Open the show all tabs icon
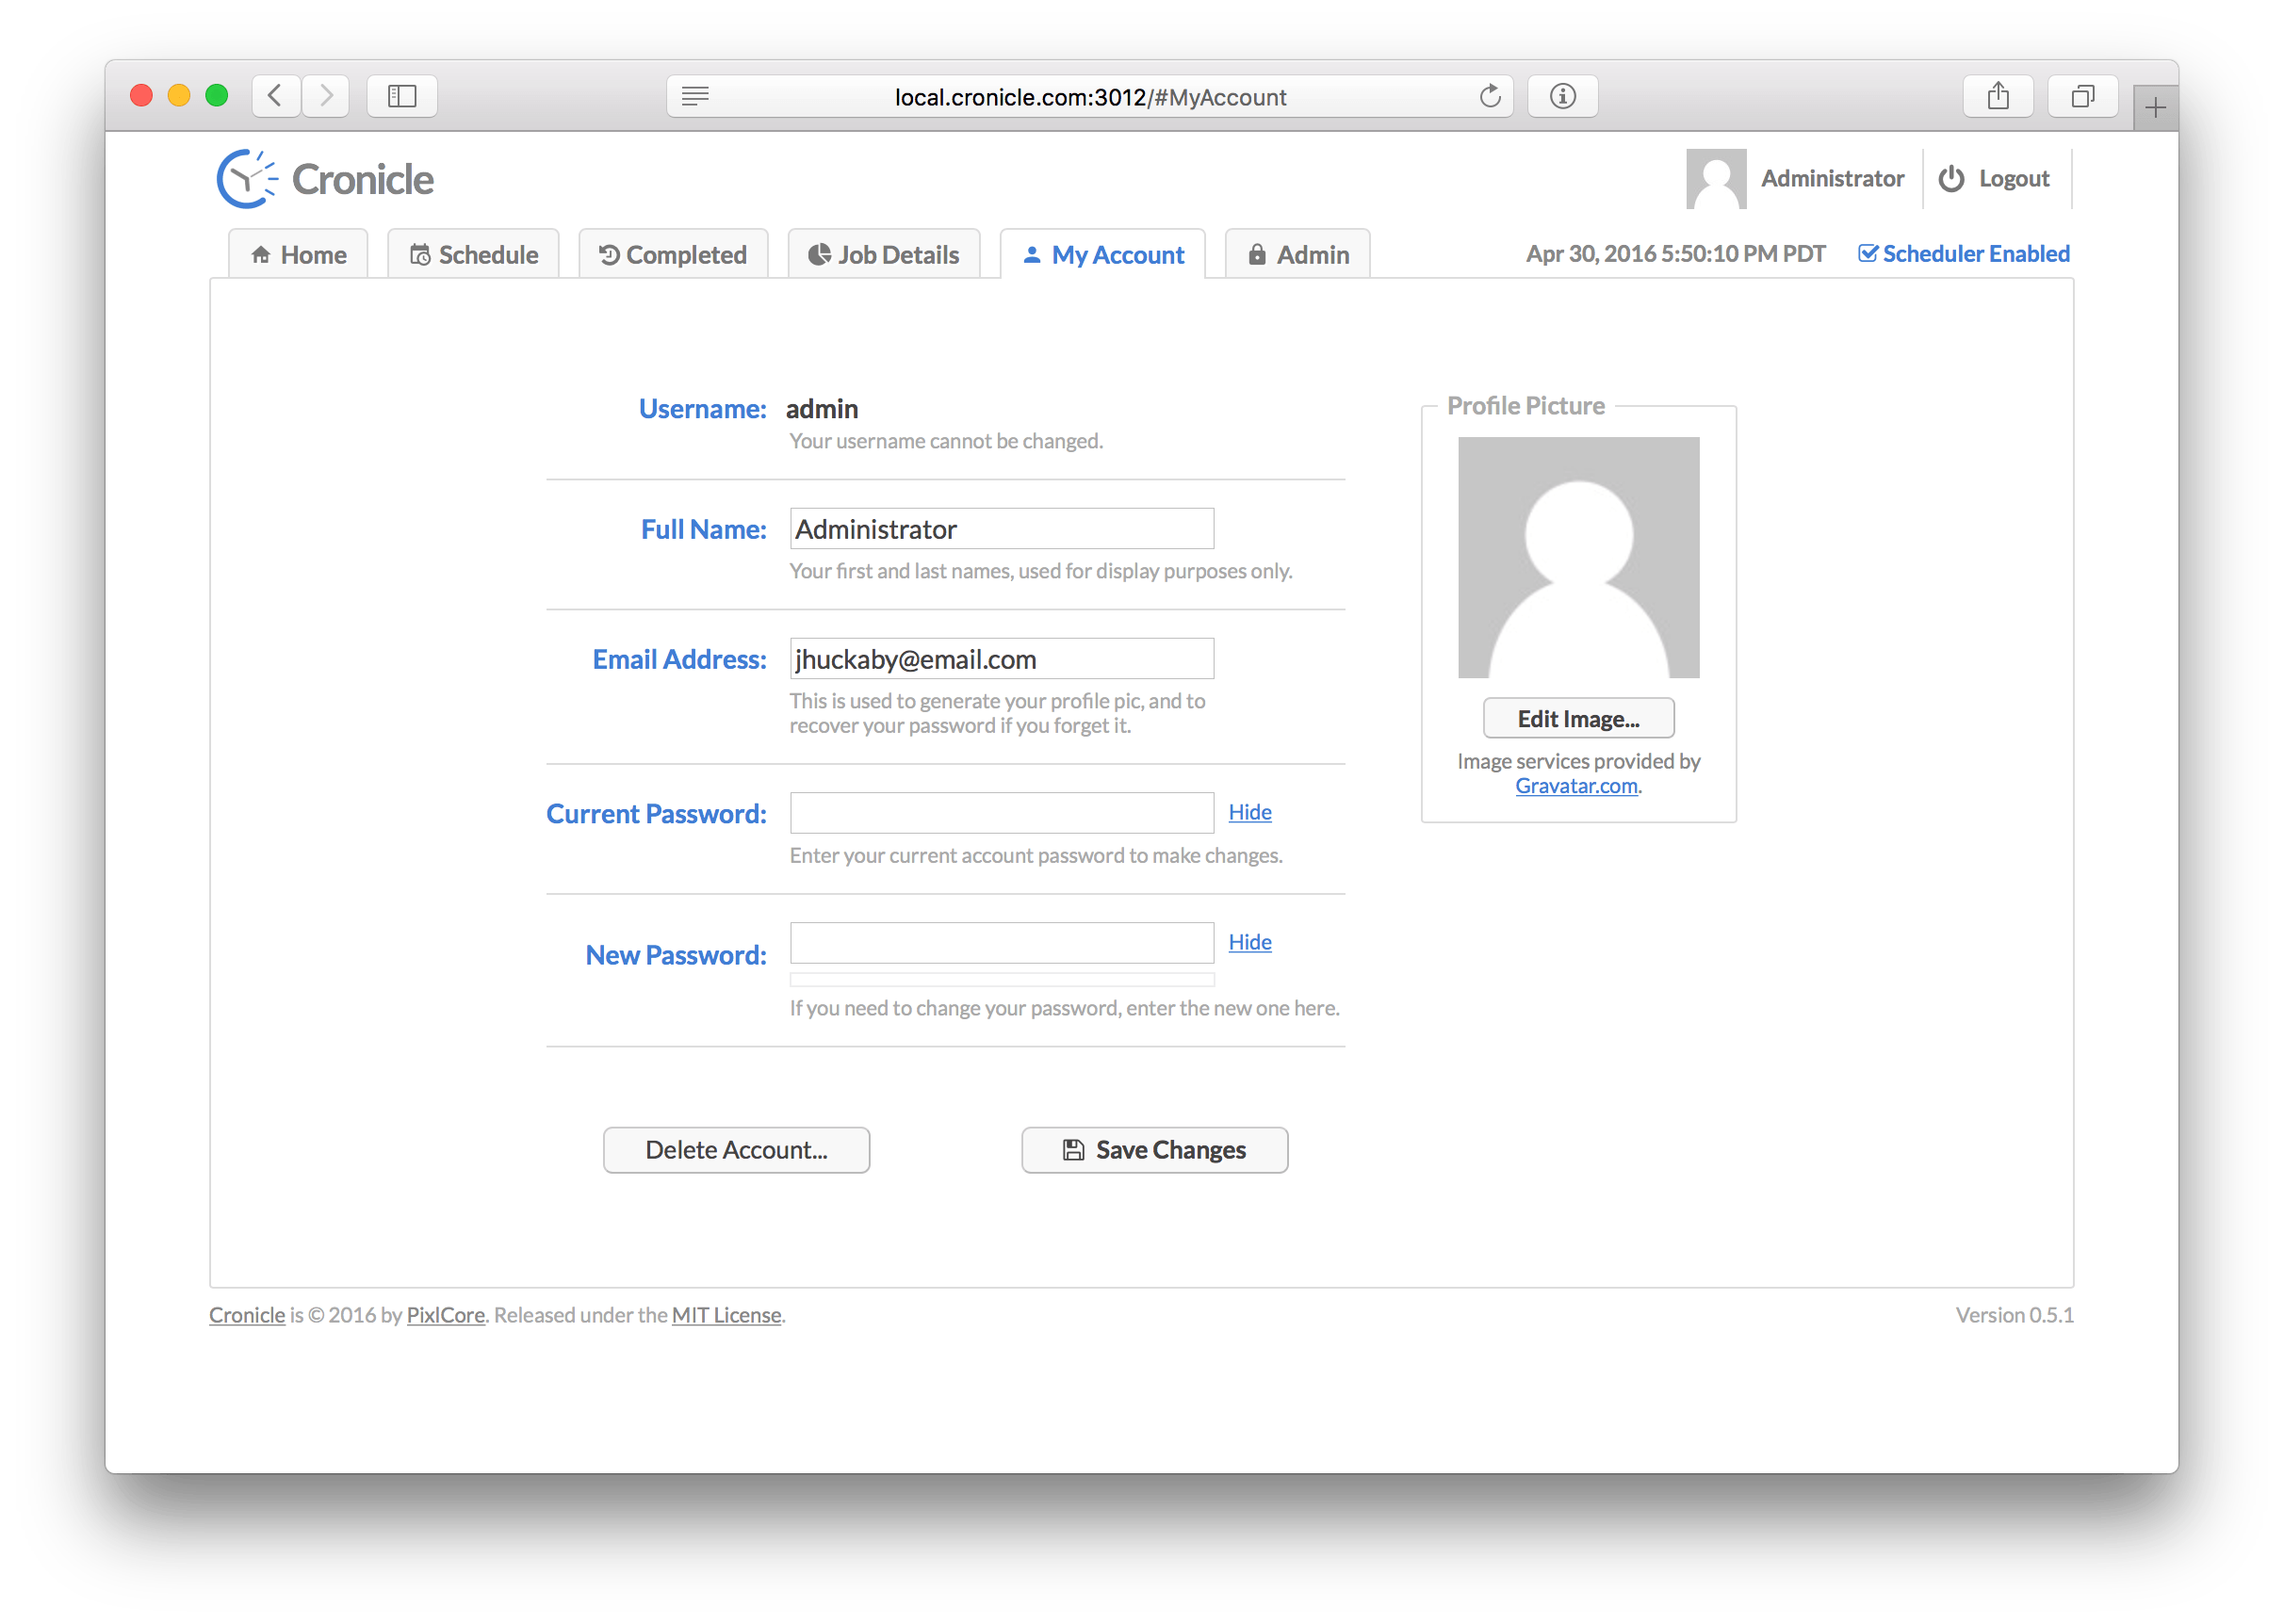This screenshot has height=1624, width=2284. click(x=2082, y=97)
